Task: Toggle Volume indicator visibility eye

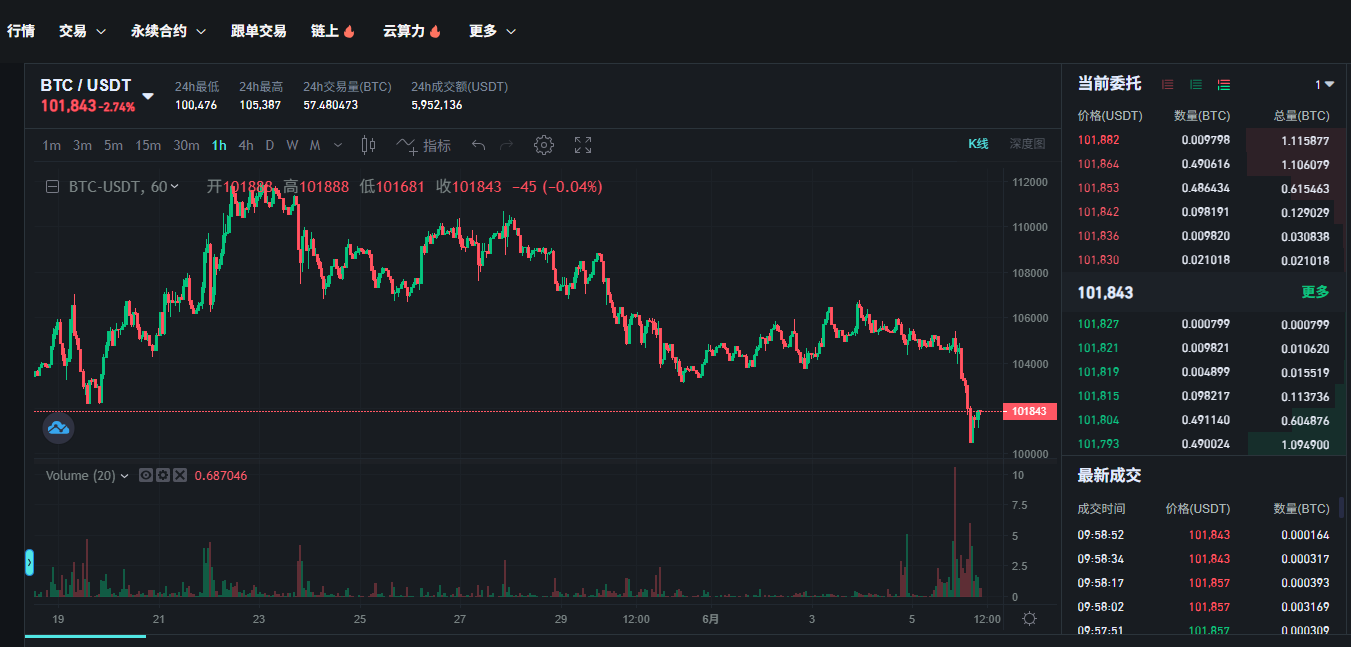Action: [145, 475]
